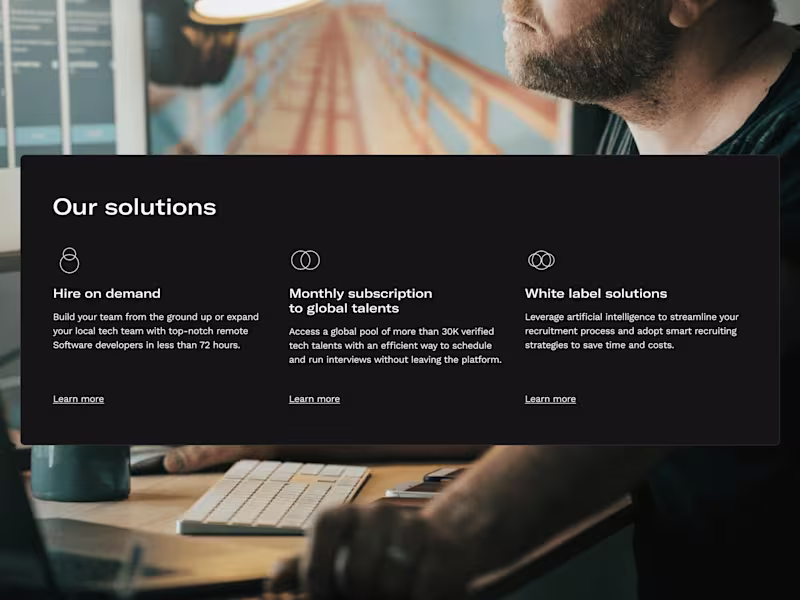Click the teal mug on the desk

pos(80,472)
